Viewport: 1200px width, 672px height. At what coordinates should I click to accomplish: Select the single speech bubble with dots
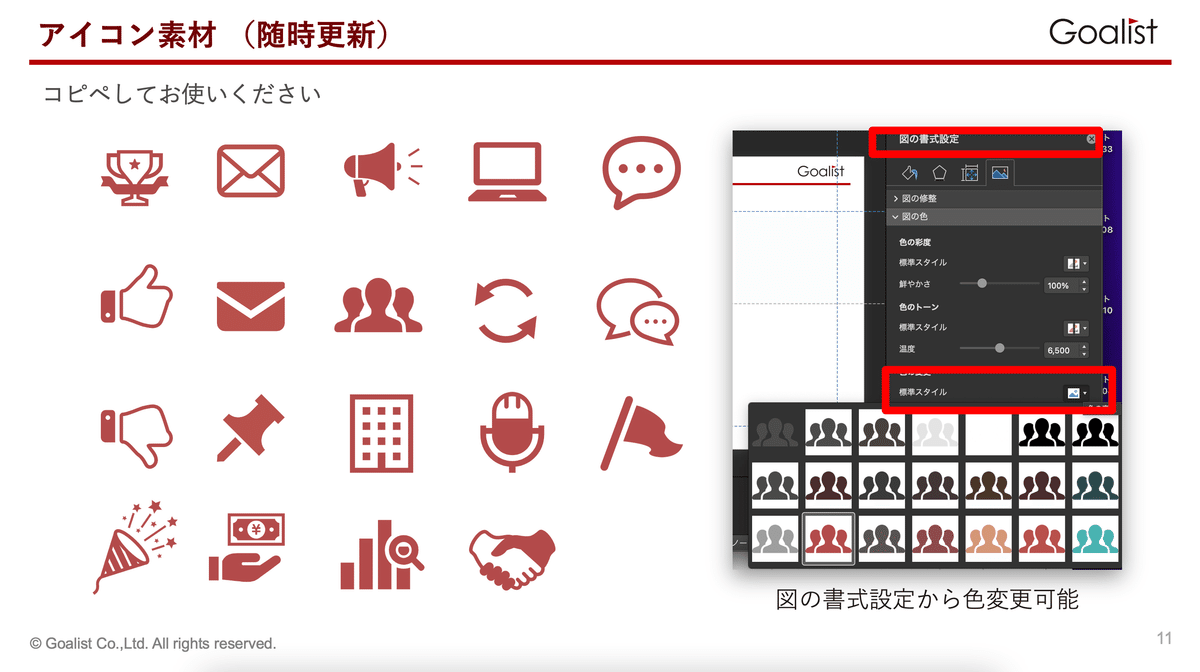click(641, 173)
